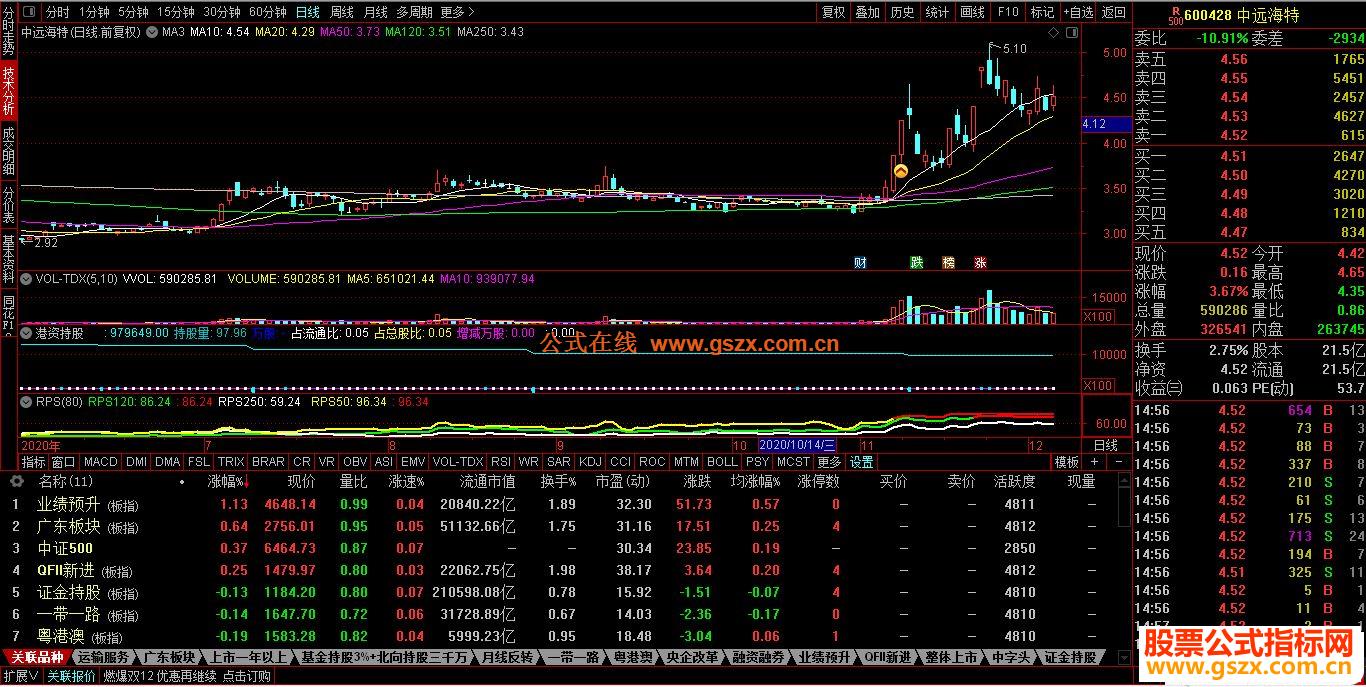Switch indicator to KDJ
This screenshot has width=1366, height=687.
[x=591, y=462]
